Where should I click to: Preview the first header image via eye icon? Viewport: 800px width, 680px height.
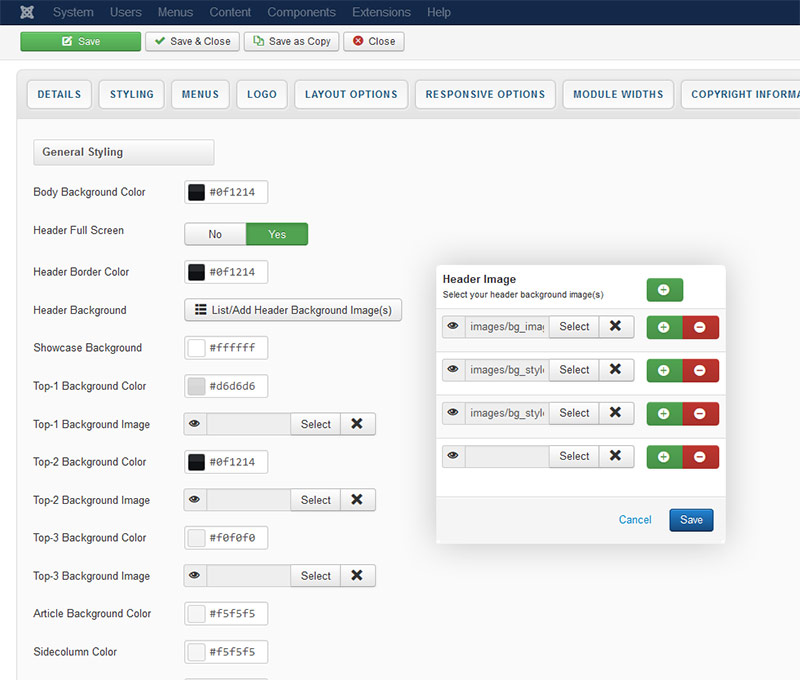click(x=453, y=327)
